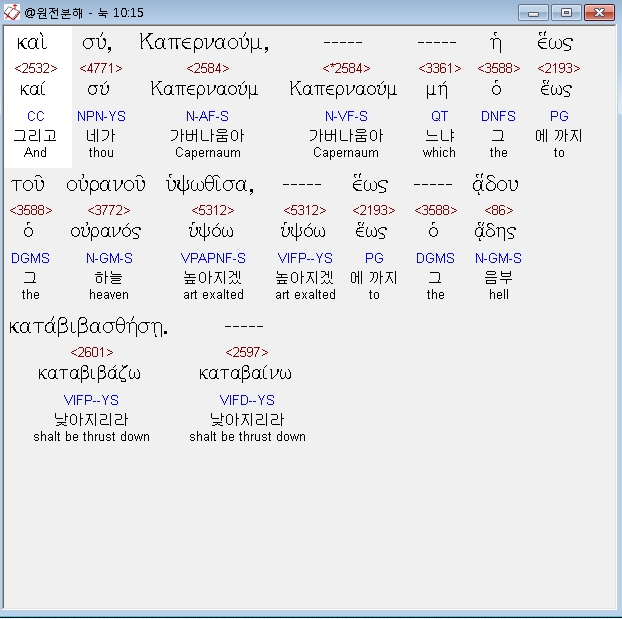The height and width of the screenshot is (619, 622).
Task: Click Strong's number <2584> without asterisk
Action: tap(208, 68)
